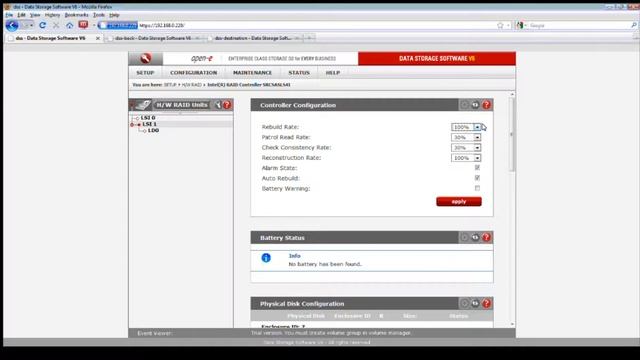
Task: Click the search magnifier icon in search box
Action: 633,25
